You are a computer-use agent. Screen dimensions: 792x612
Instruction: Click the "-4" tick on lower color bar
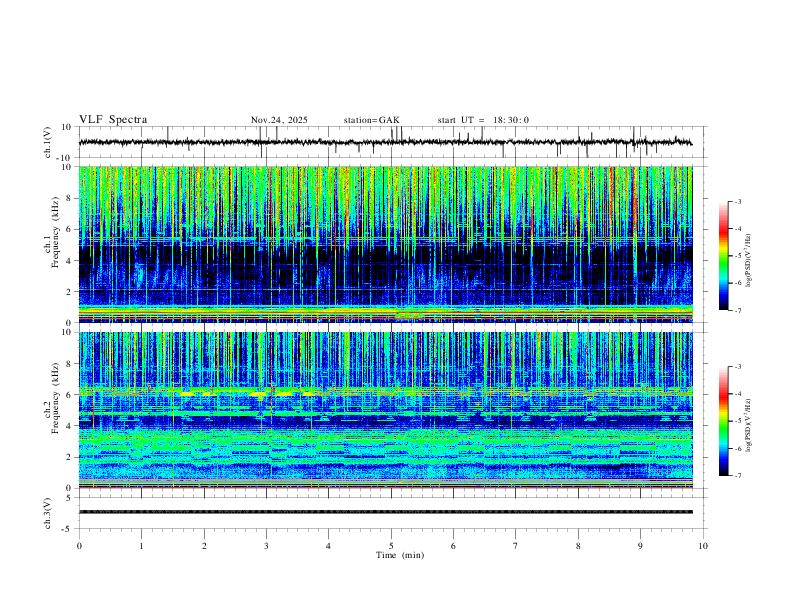point(737,394)
